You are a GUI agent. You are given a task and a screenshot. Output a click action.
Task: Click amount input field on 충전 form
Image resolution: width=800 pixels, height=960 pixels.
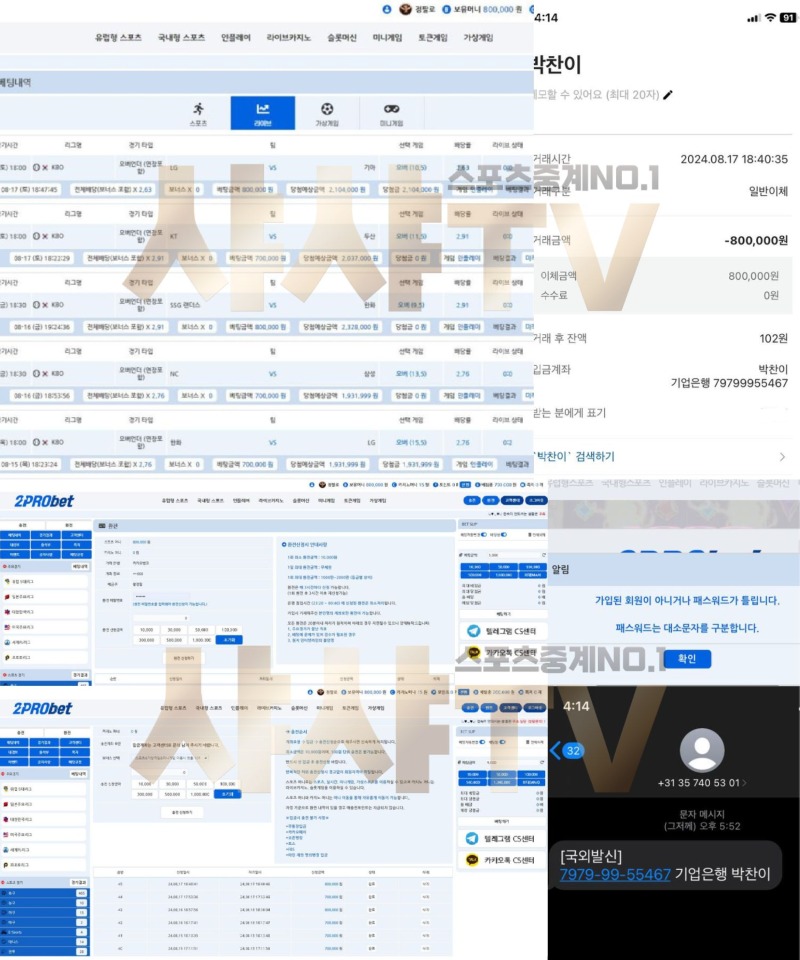click(160, 773)
